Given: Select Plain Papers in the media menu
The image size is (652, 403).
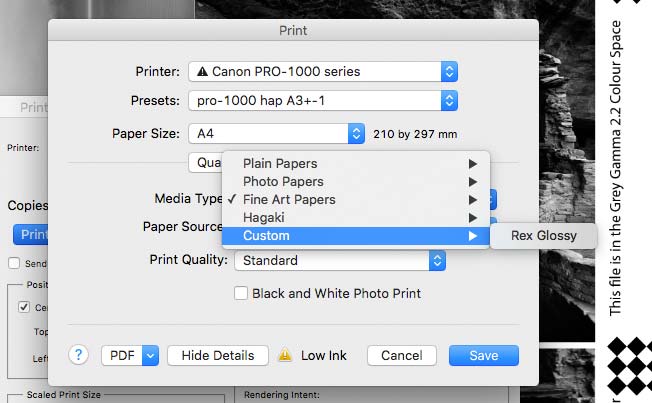Looking at the screenshot, I should (x=356, y=163).
